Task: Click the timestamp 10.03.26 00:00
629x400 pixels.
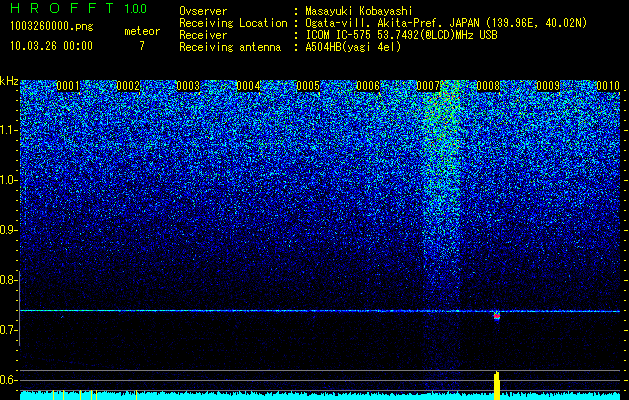Action: pyautogui.click(x=51, y=45)
